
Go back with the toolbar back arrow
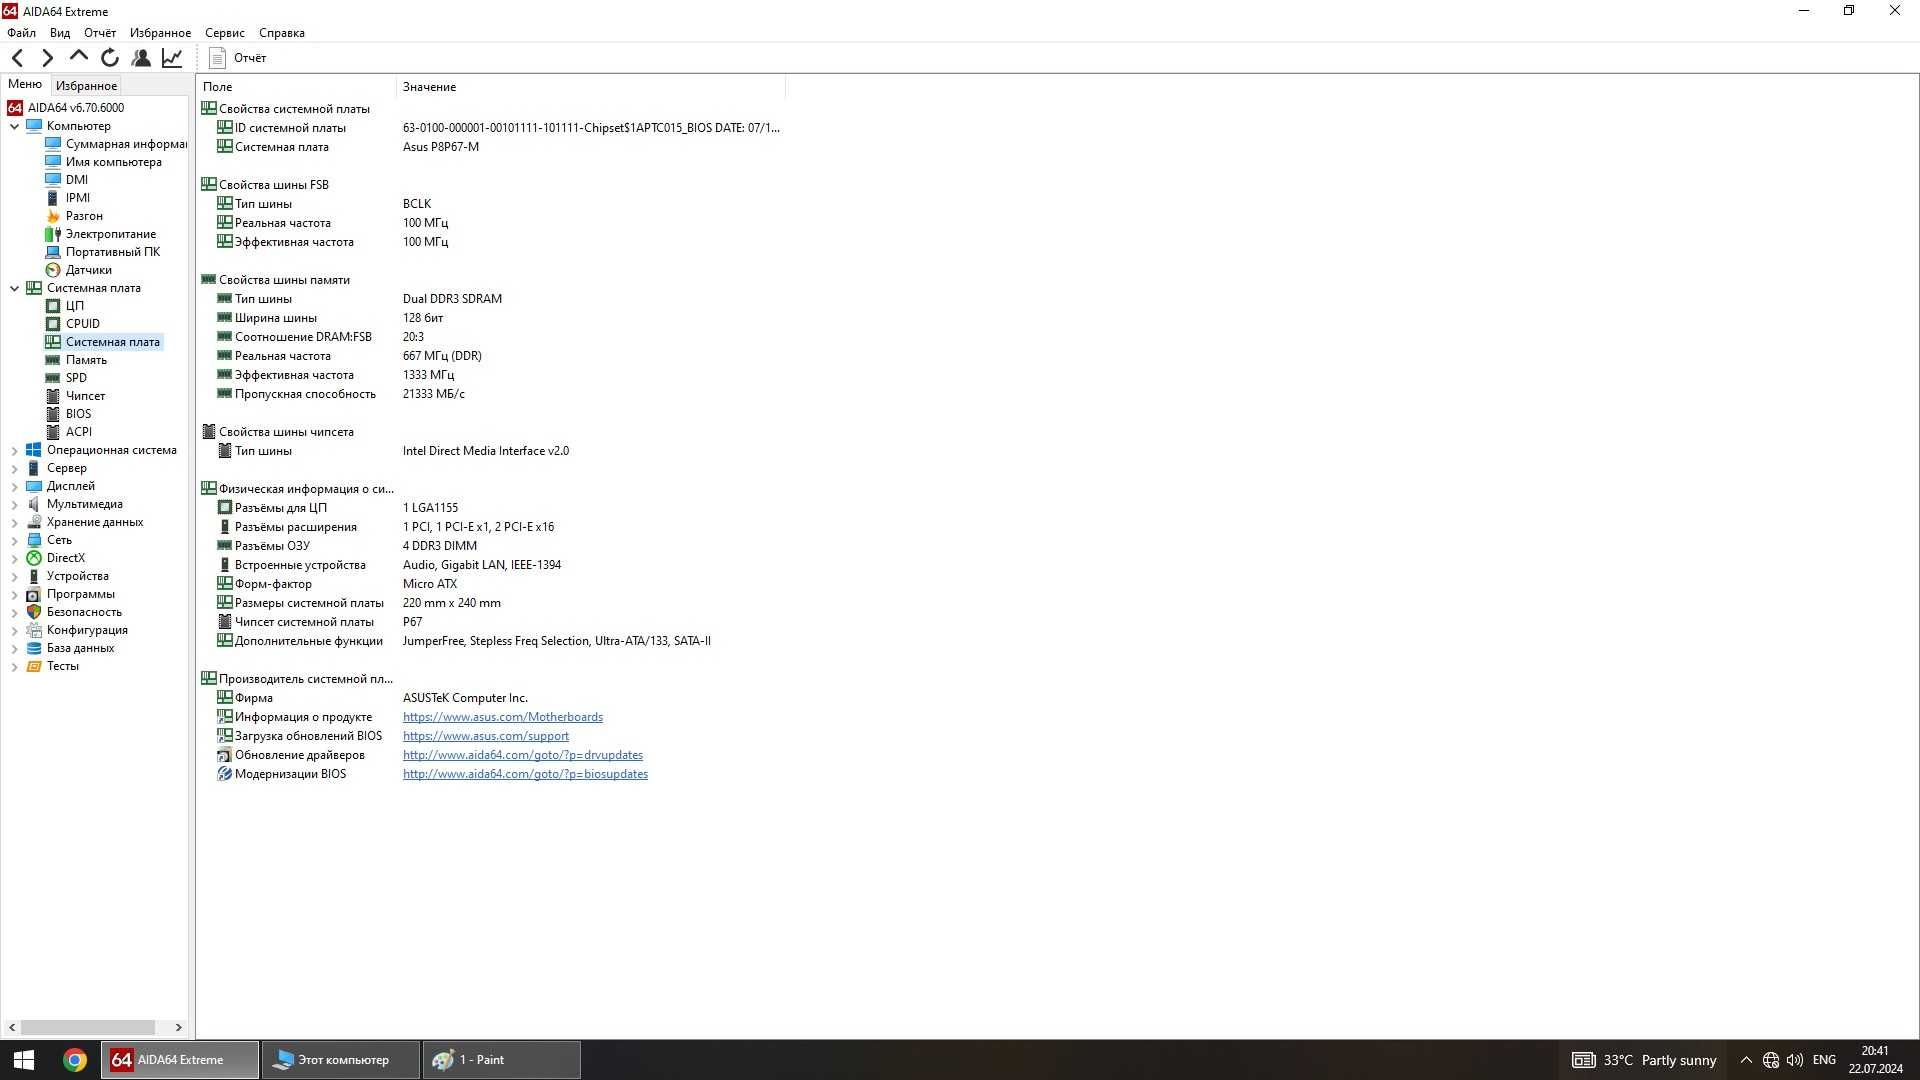click(18, 58)
